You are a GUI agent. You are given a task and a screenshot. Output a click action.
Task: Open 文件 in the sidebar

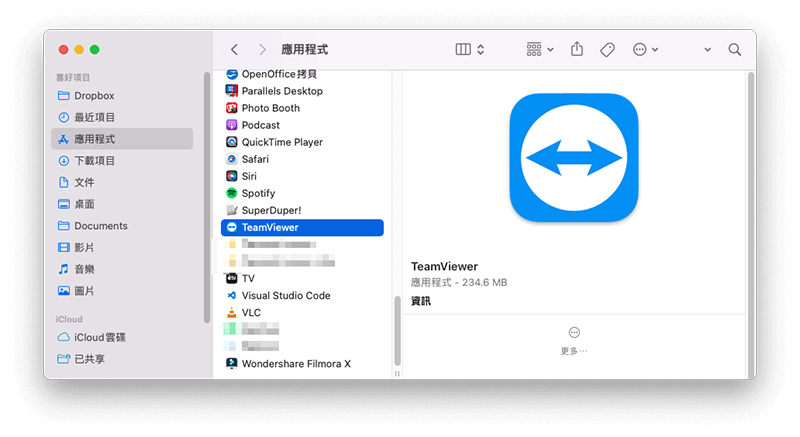tap(122, 183)
